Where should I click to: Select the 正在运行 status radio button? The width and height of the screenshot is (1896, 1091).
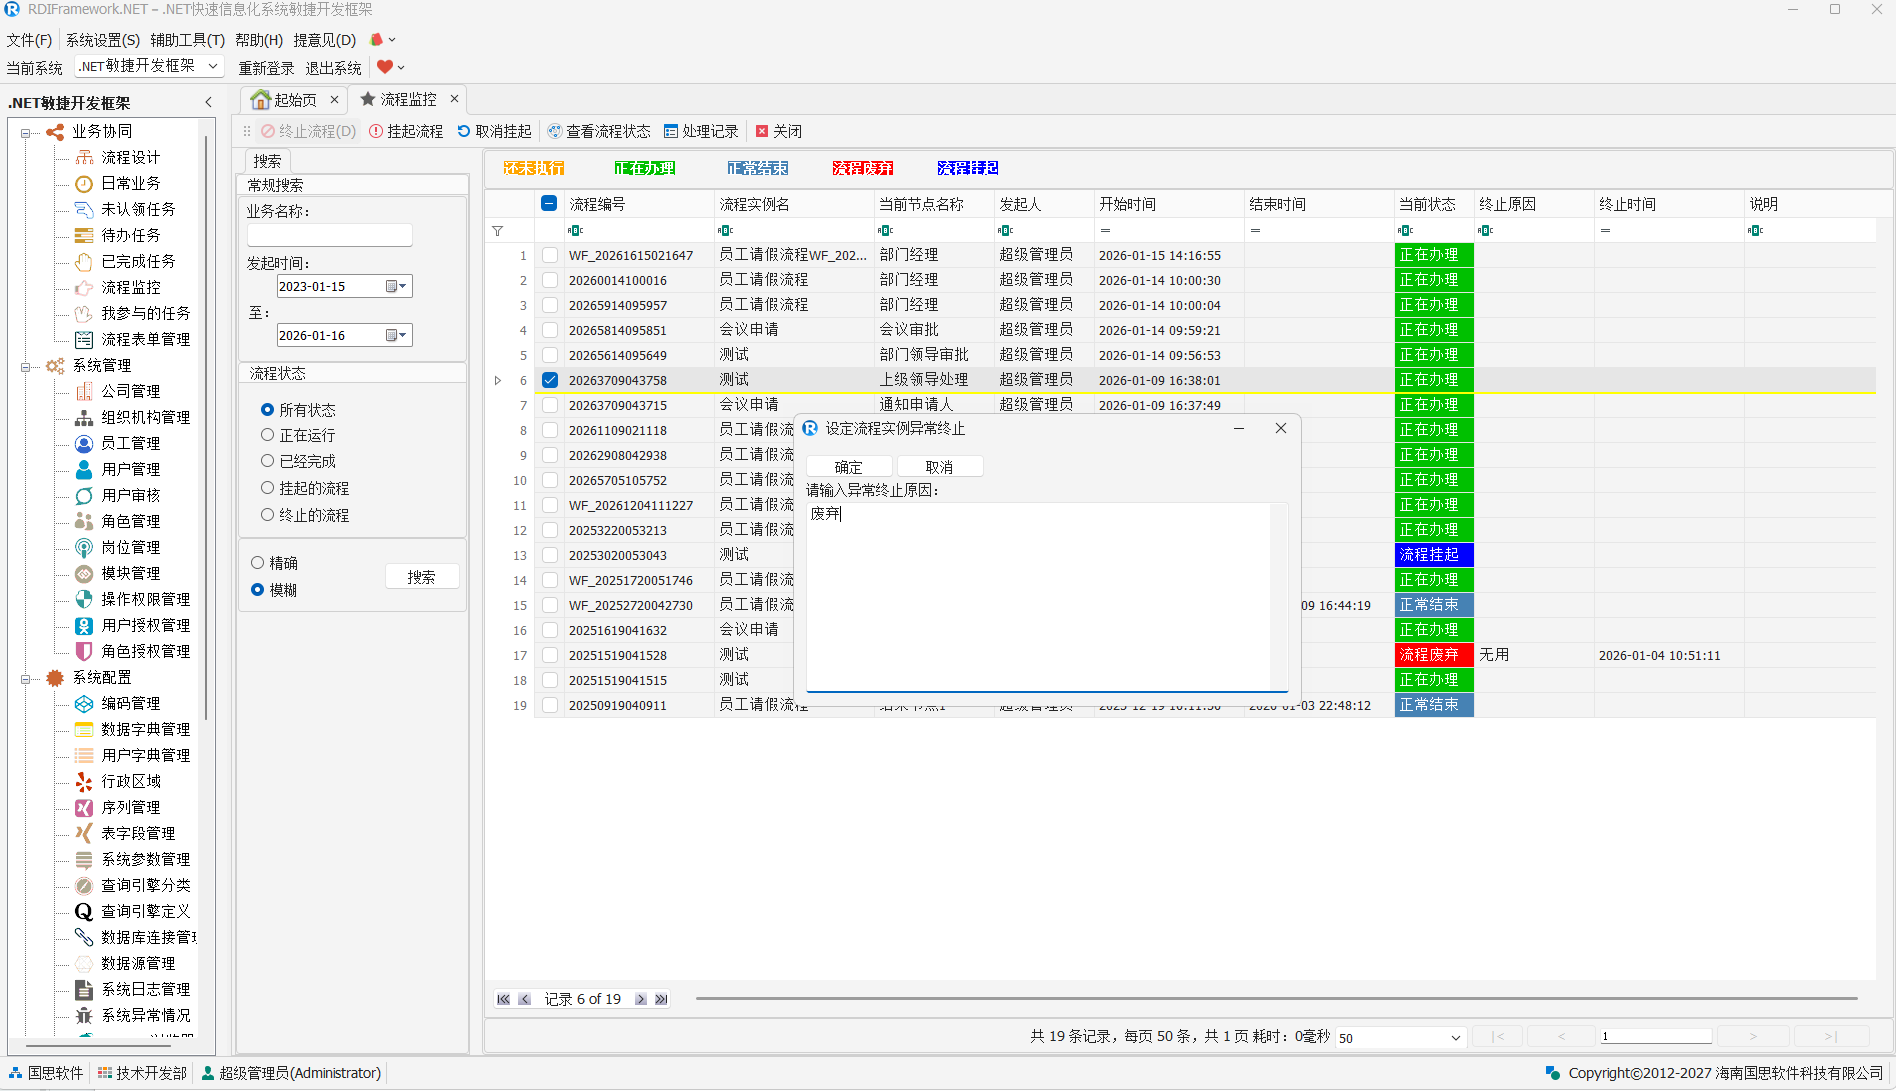[267, 435]
